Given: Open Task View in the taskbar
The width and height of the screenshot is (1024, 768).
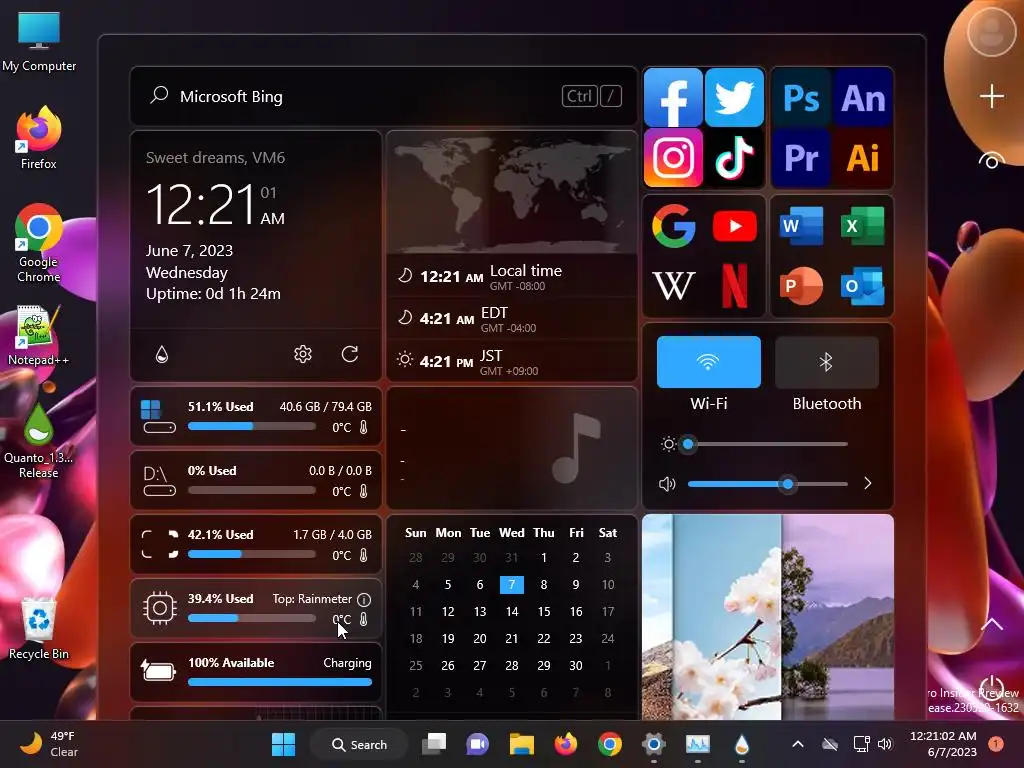Looking at the screenshot, I should click(x=434, y=744).
